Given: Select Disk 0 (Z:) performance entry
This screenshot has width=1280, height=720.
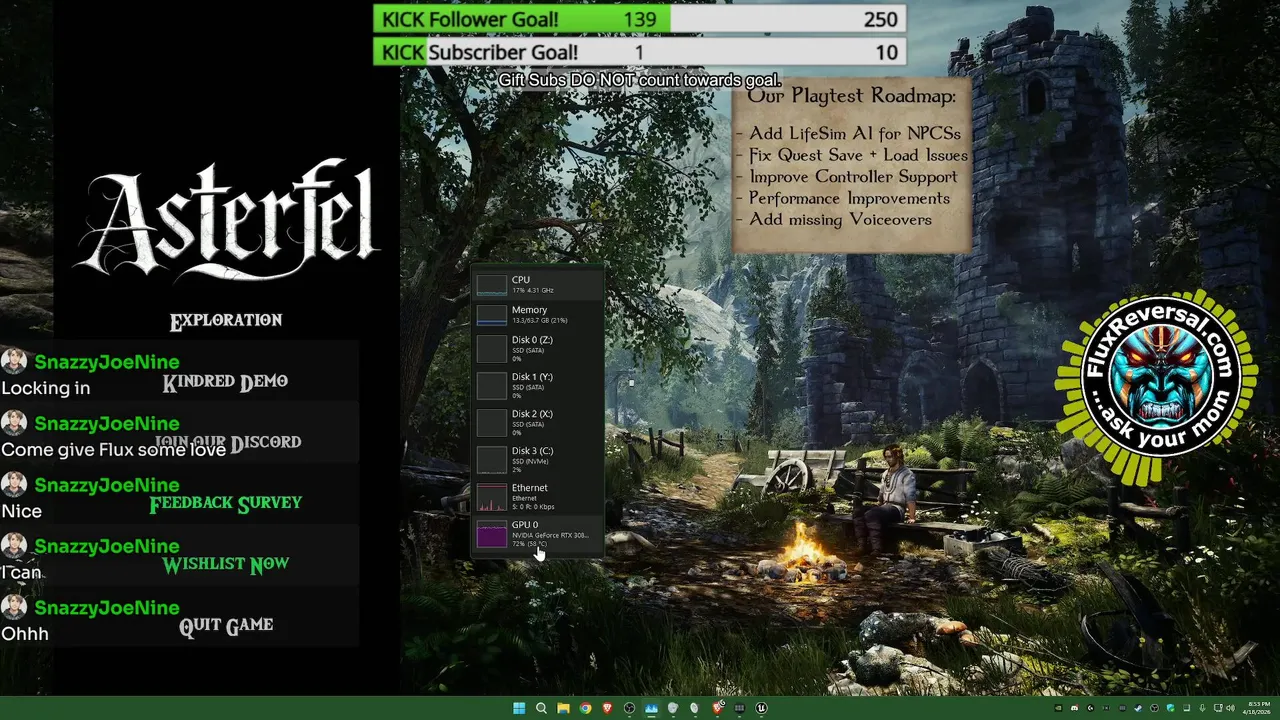Looking at the screenshot, I should click(539, 348).
